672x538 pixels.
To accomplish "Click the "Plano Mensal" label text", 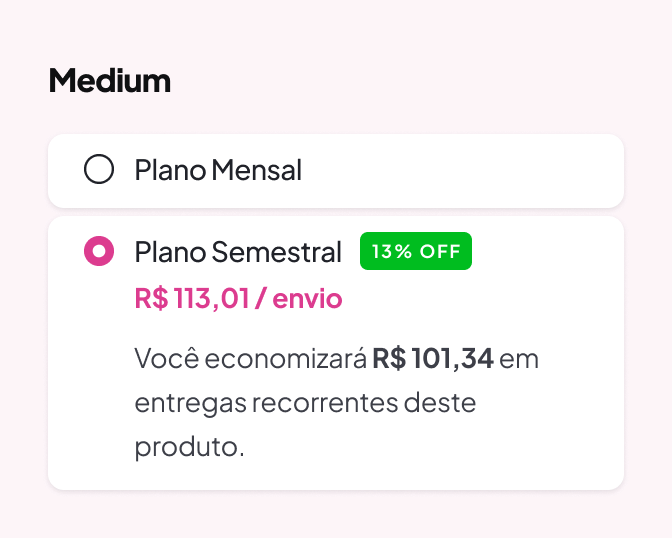I will coord(218,170).
